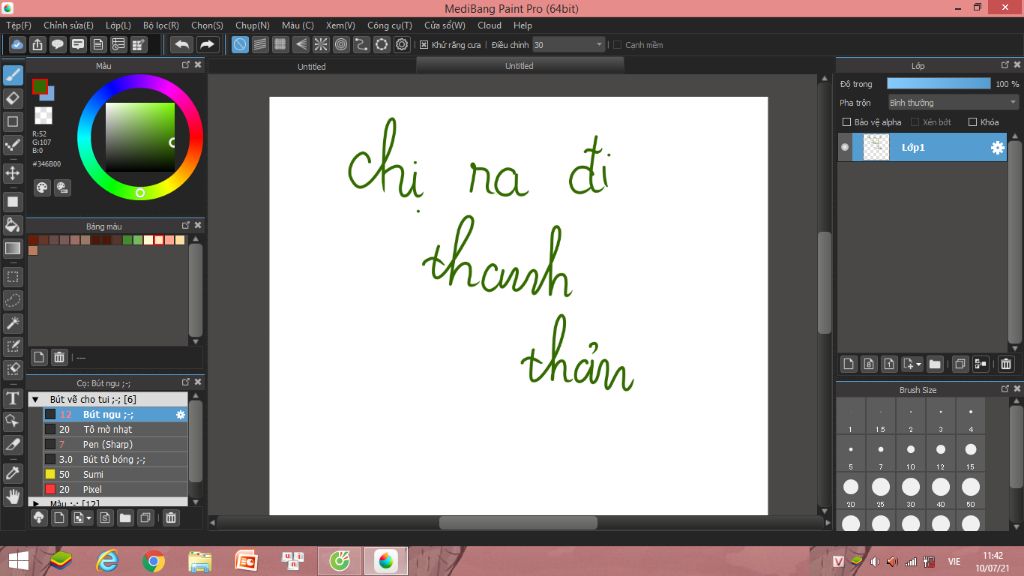Screen dimensions: 1024x576
Task: Open Điều chỉnh value dropdown
Action: [568, 44]
